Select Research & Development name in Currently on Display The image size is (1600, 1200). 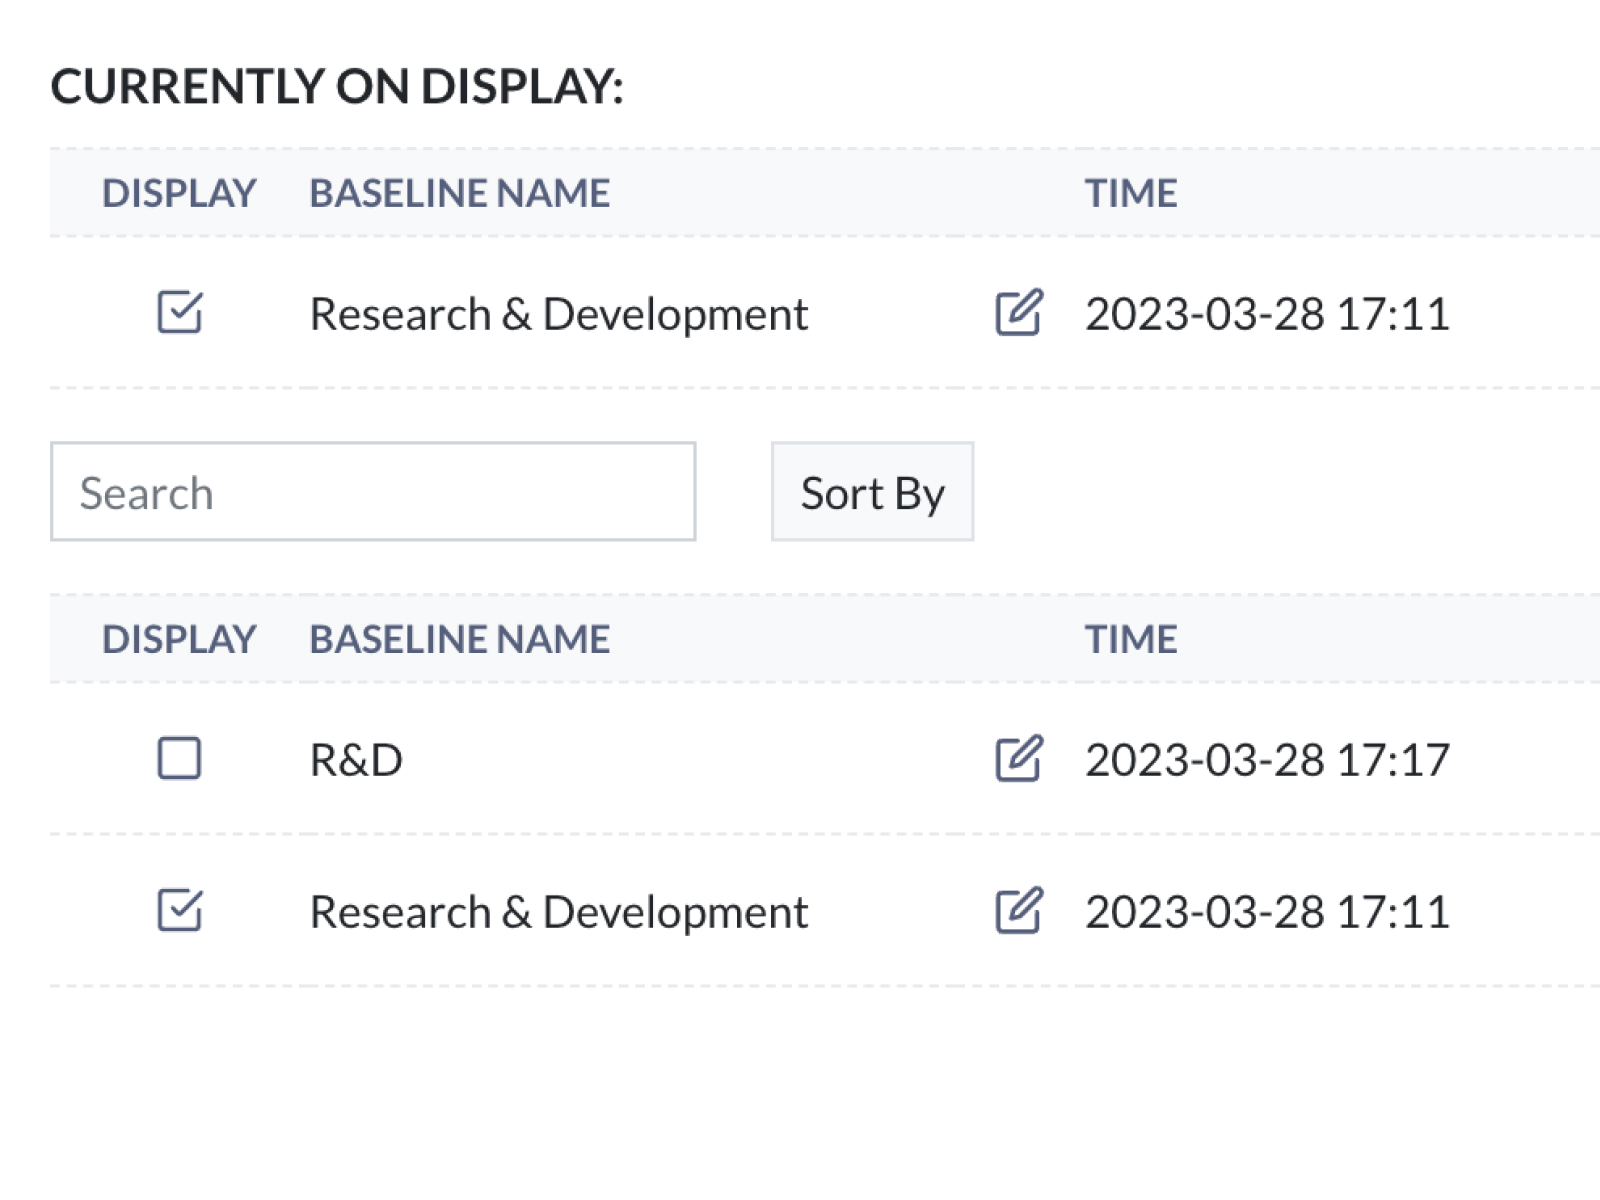tap(558, 314)
